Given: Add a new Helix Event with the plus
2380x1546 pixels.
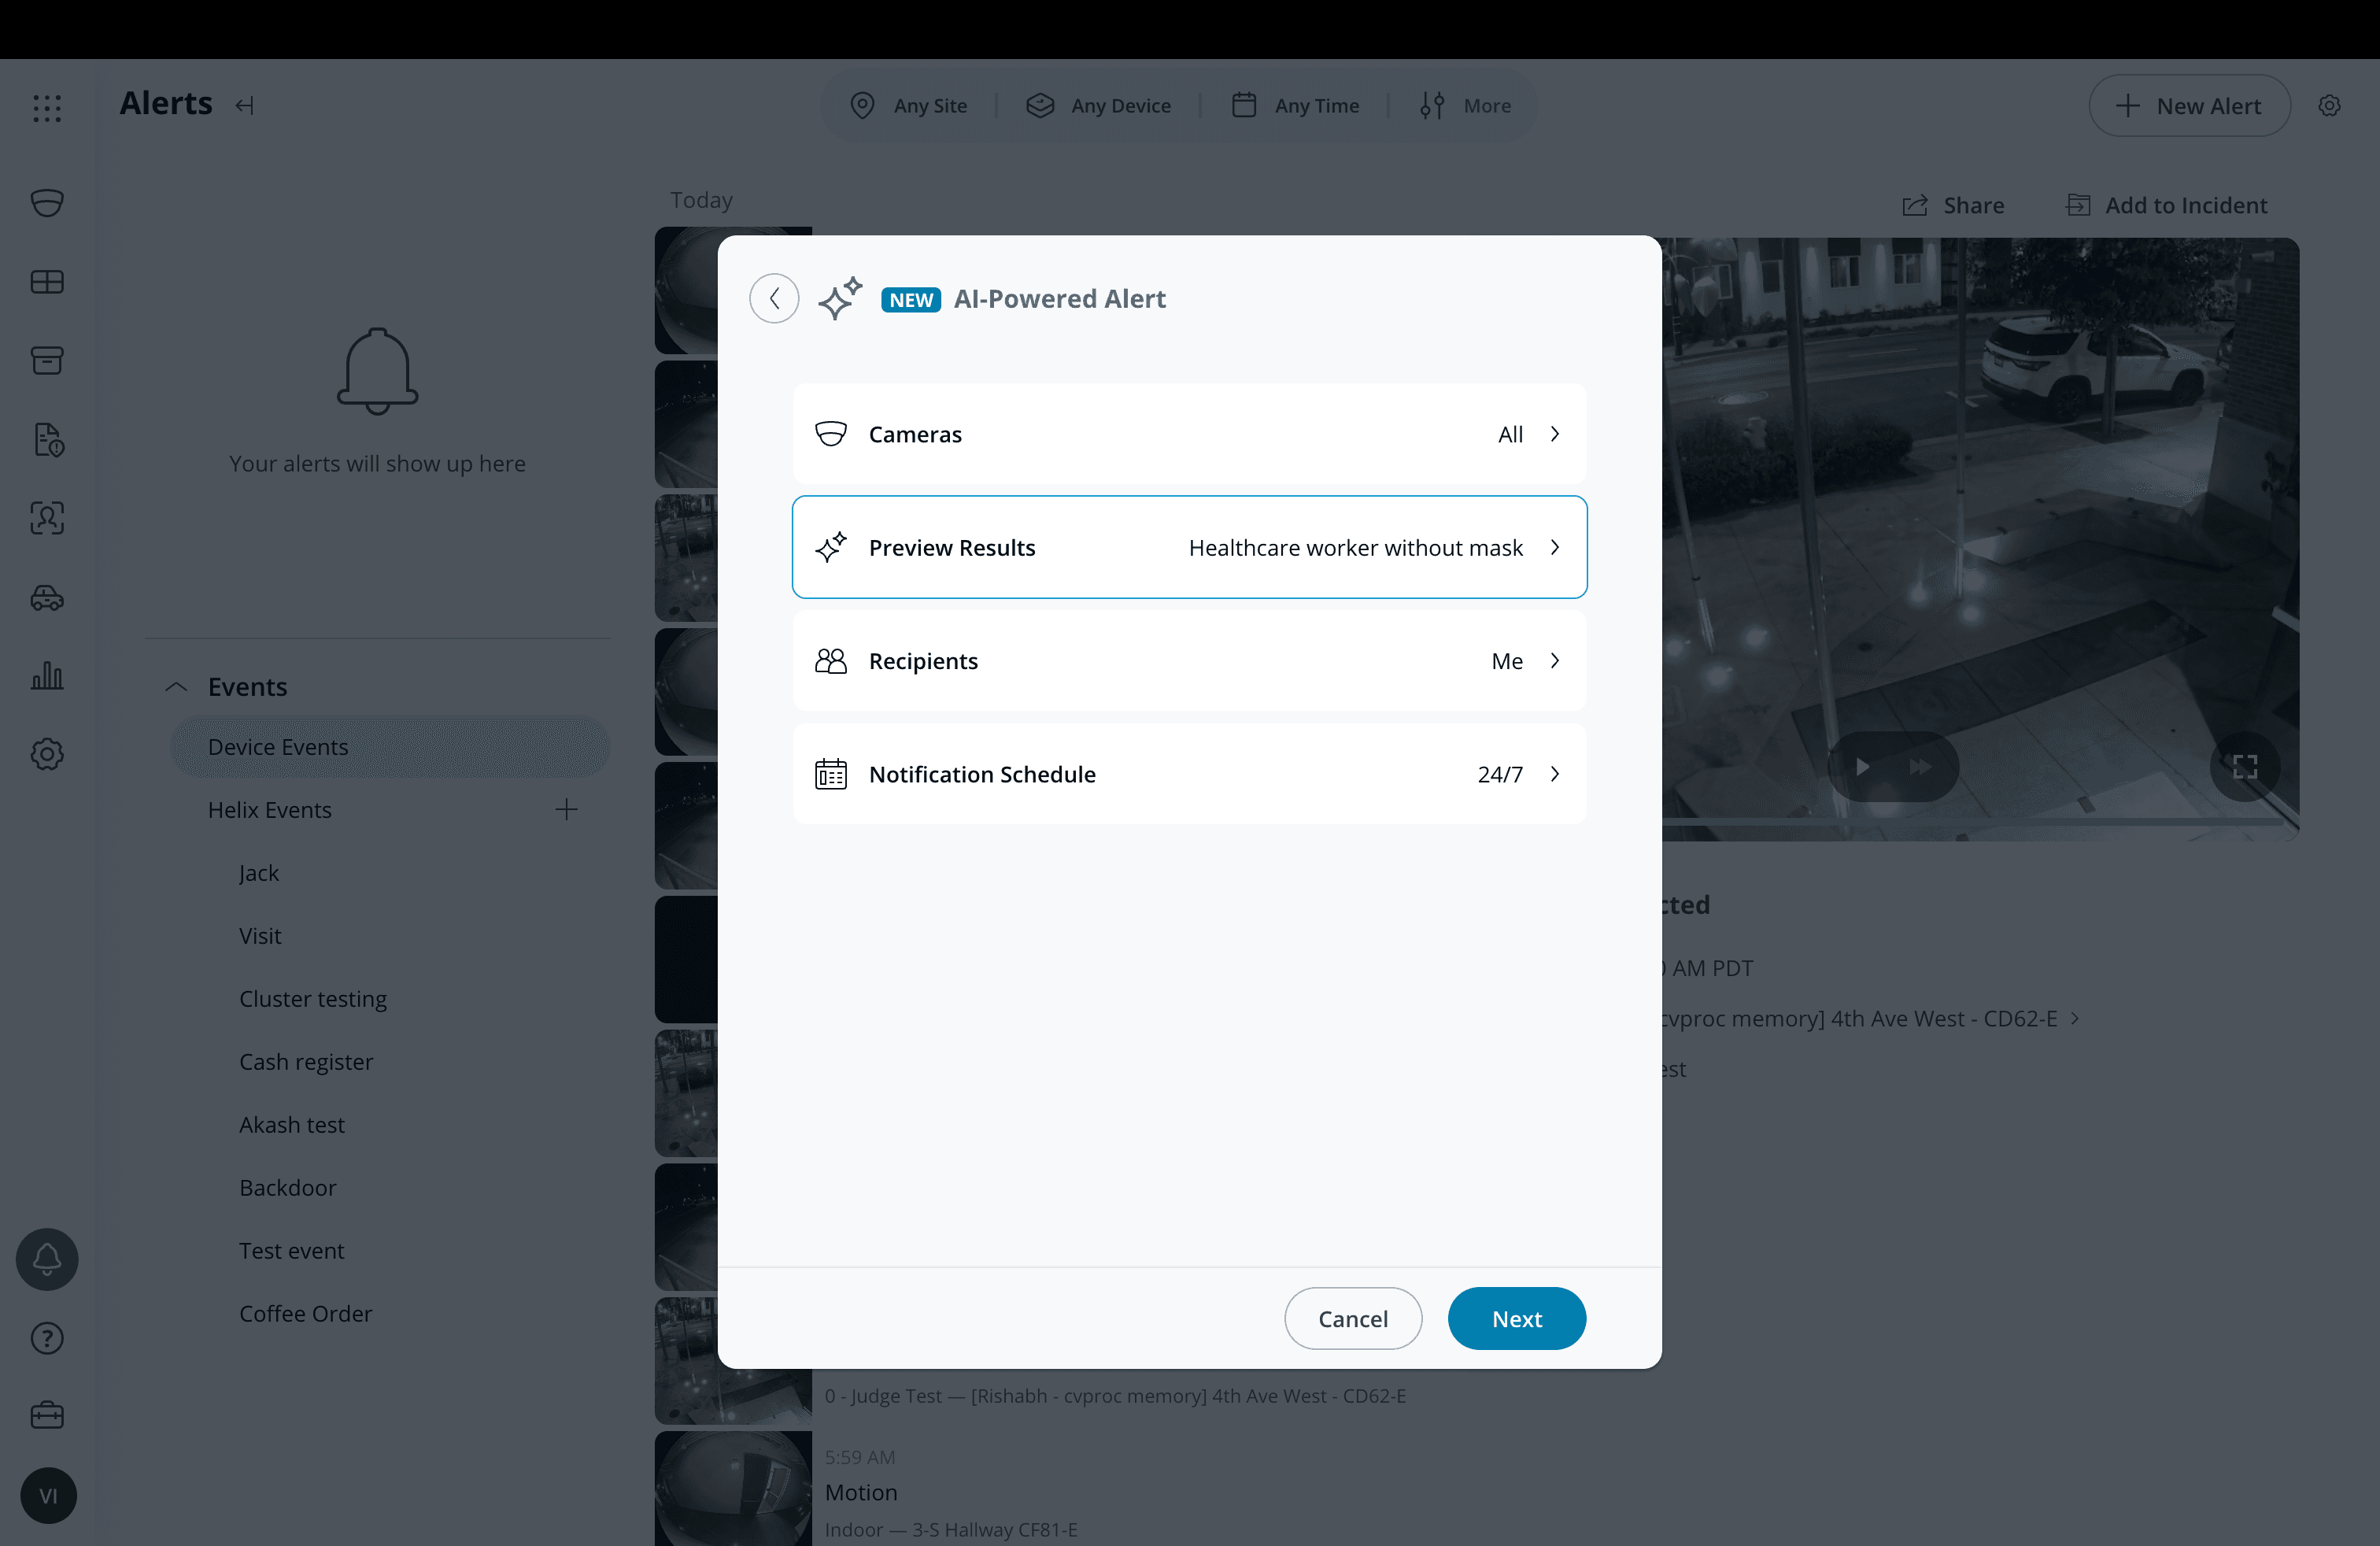Looking at the screenshot, I should [x=566, y=810].
